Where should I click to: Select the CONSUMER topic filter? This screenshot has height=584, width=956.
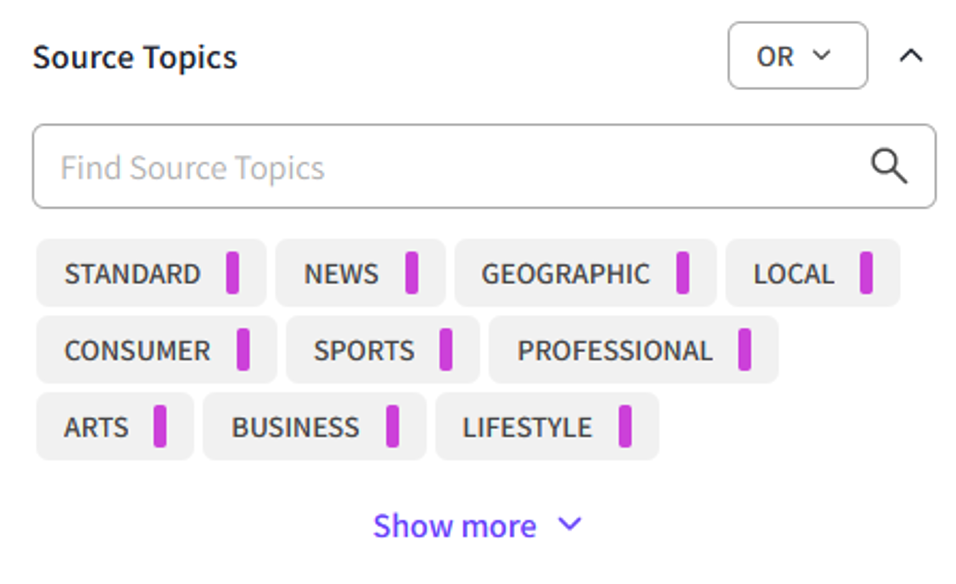point(137,350)
